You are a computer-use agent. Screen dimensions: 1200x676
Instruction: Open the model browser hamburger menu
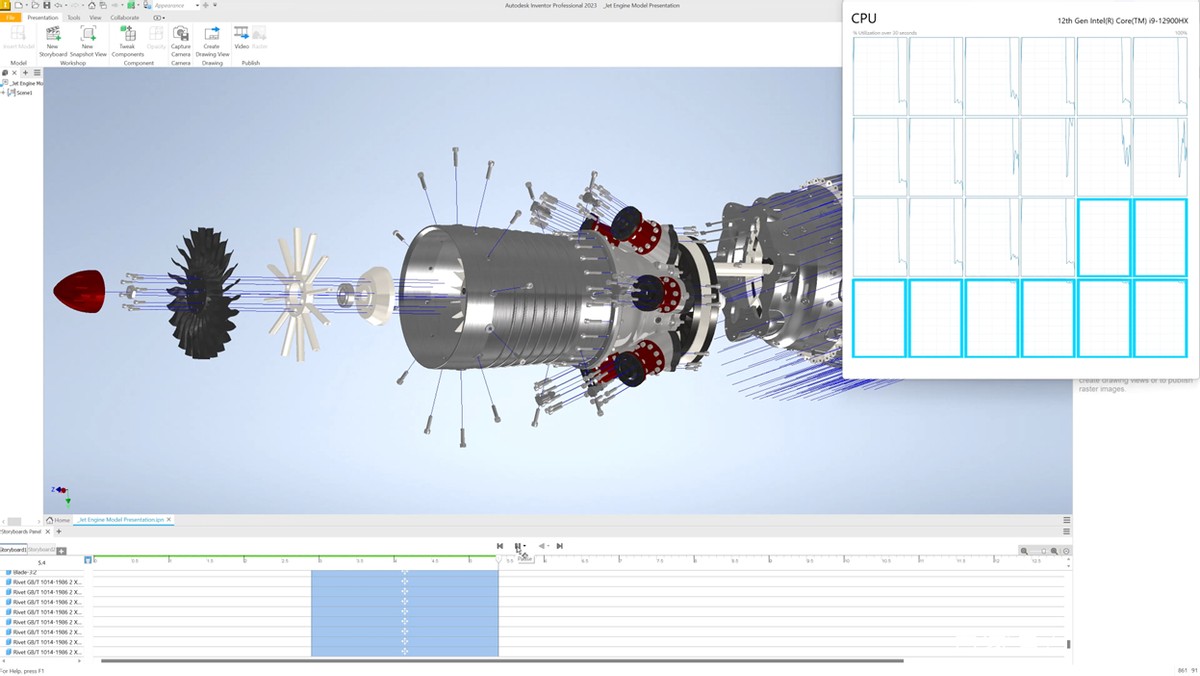tap(37, 73)
